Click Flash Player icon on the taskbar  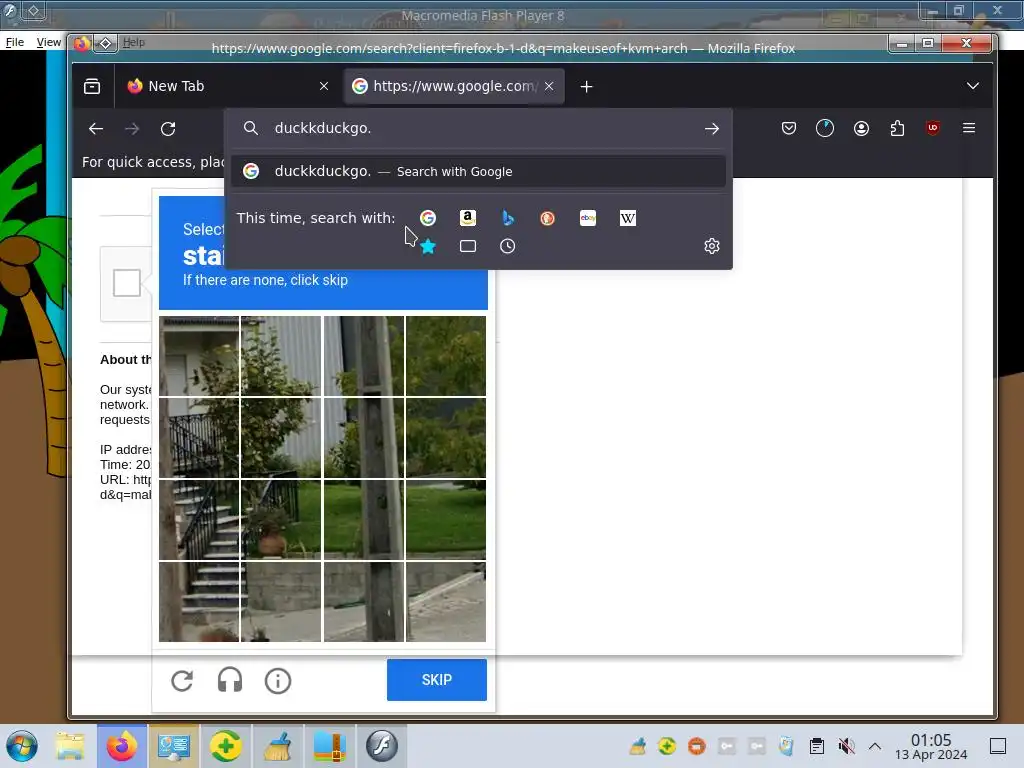click(382, 746)
